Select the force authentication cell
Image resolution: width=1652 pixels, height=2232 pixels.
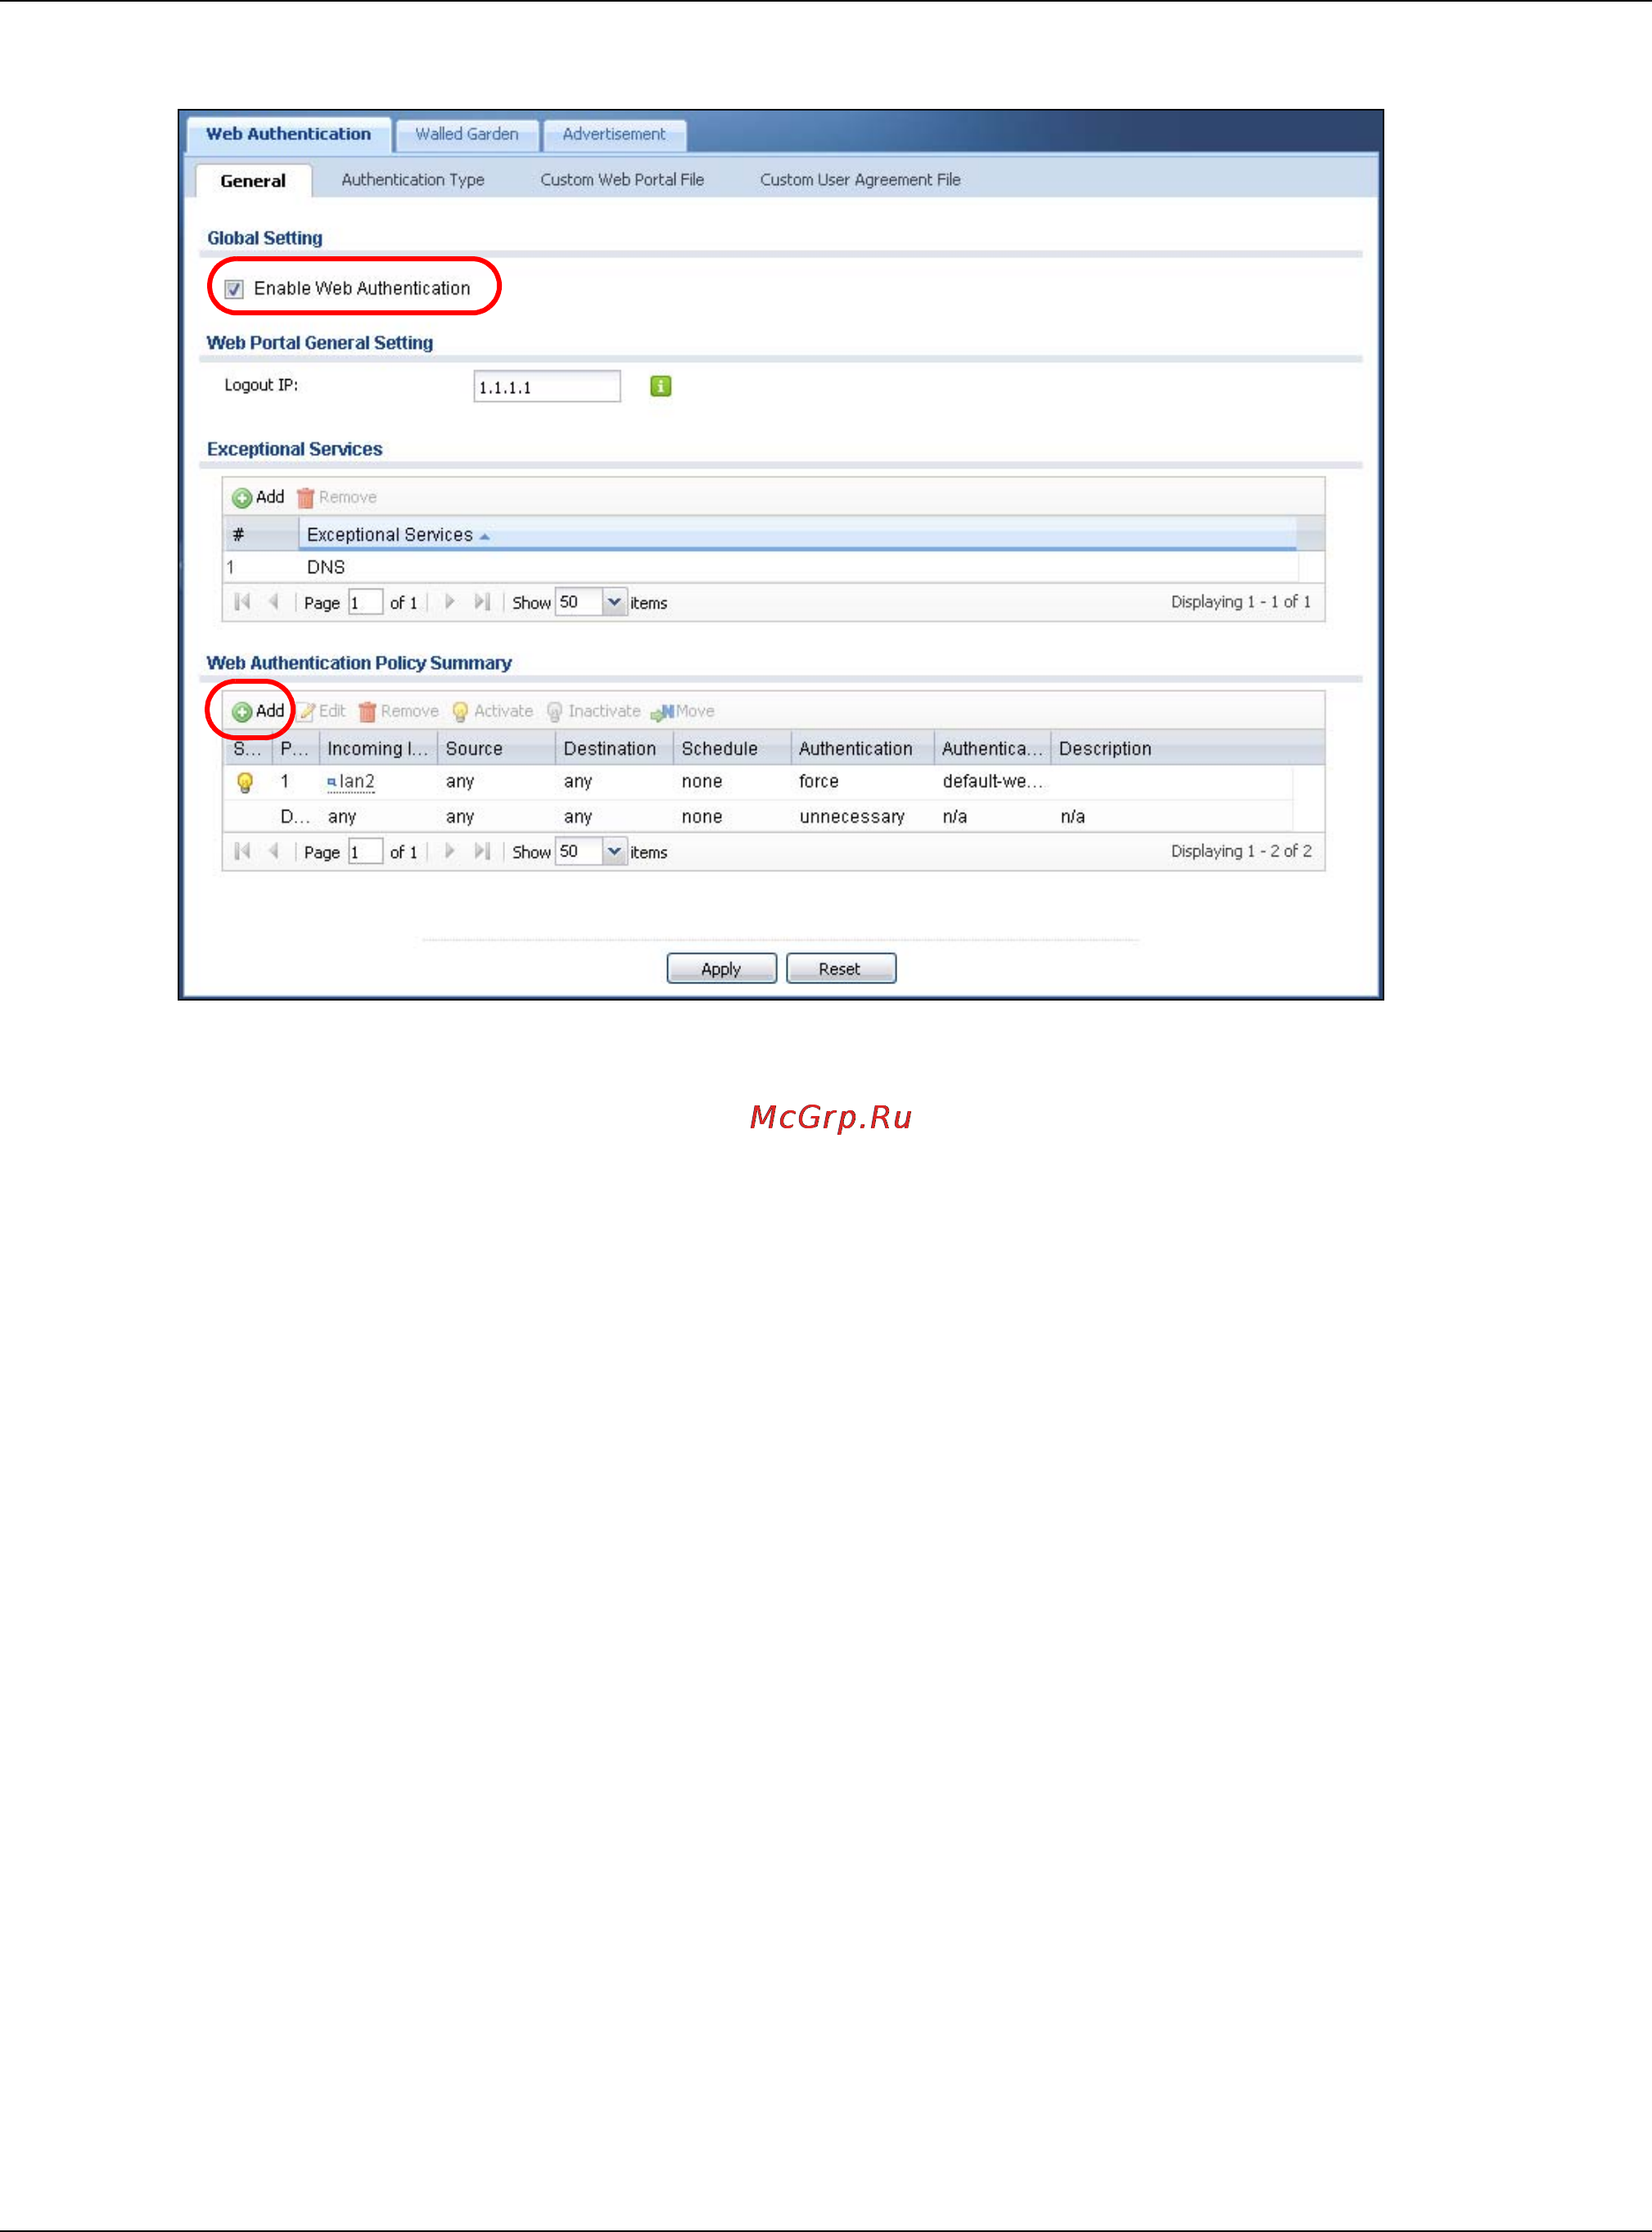click(819, 782)
